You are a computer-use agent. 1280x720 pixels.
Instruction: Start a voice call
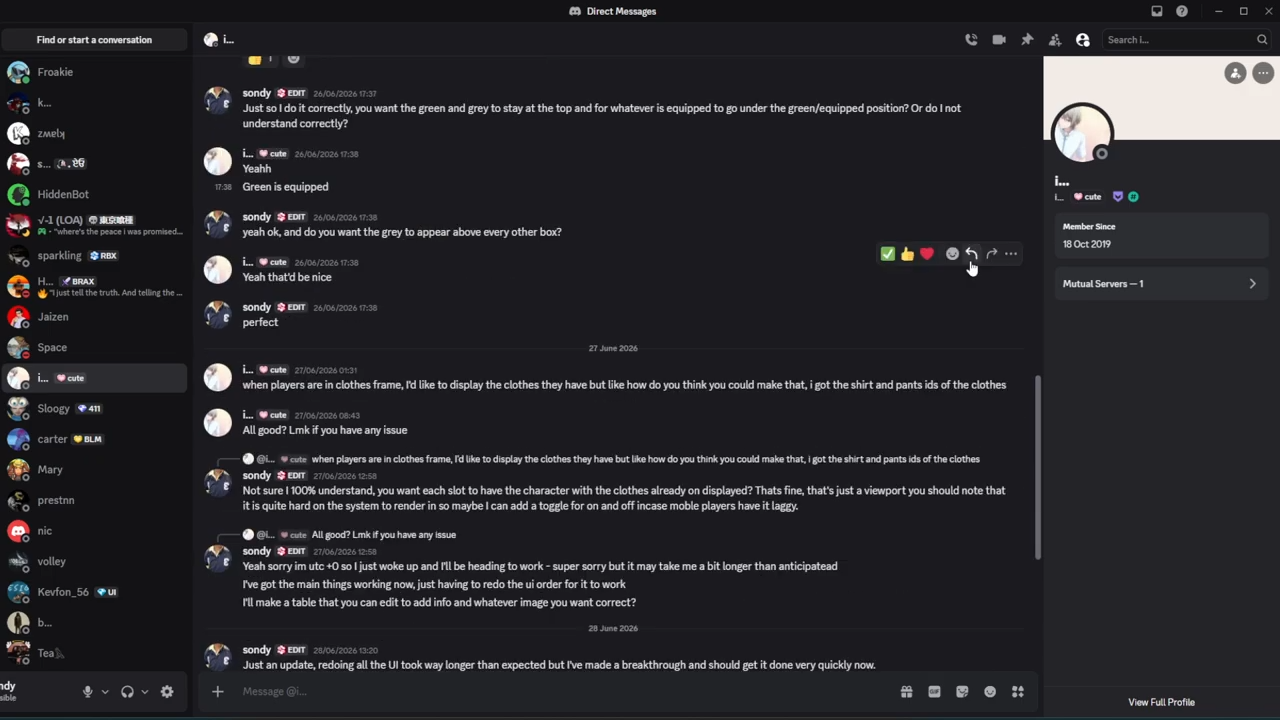click(971, 40)
